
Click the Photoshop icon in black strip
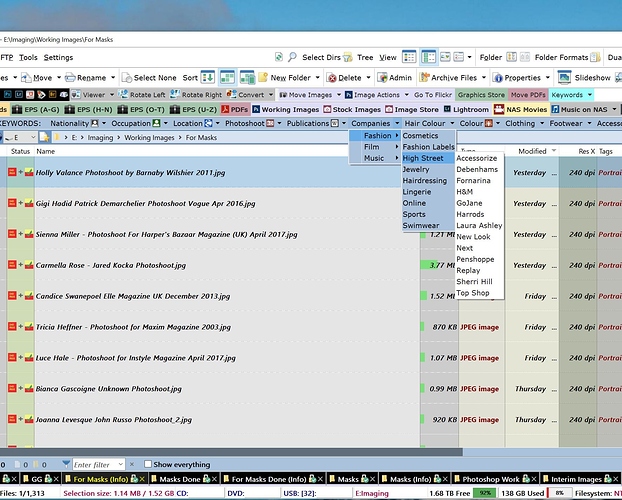(x=8, y=94)
